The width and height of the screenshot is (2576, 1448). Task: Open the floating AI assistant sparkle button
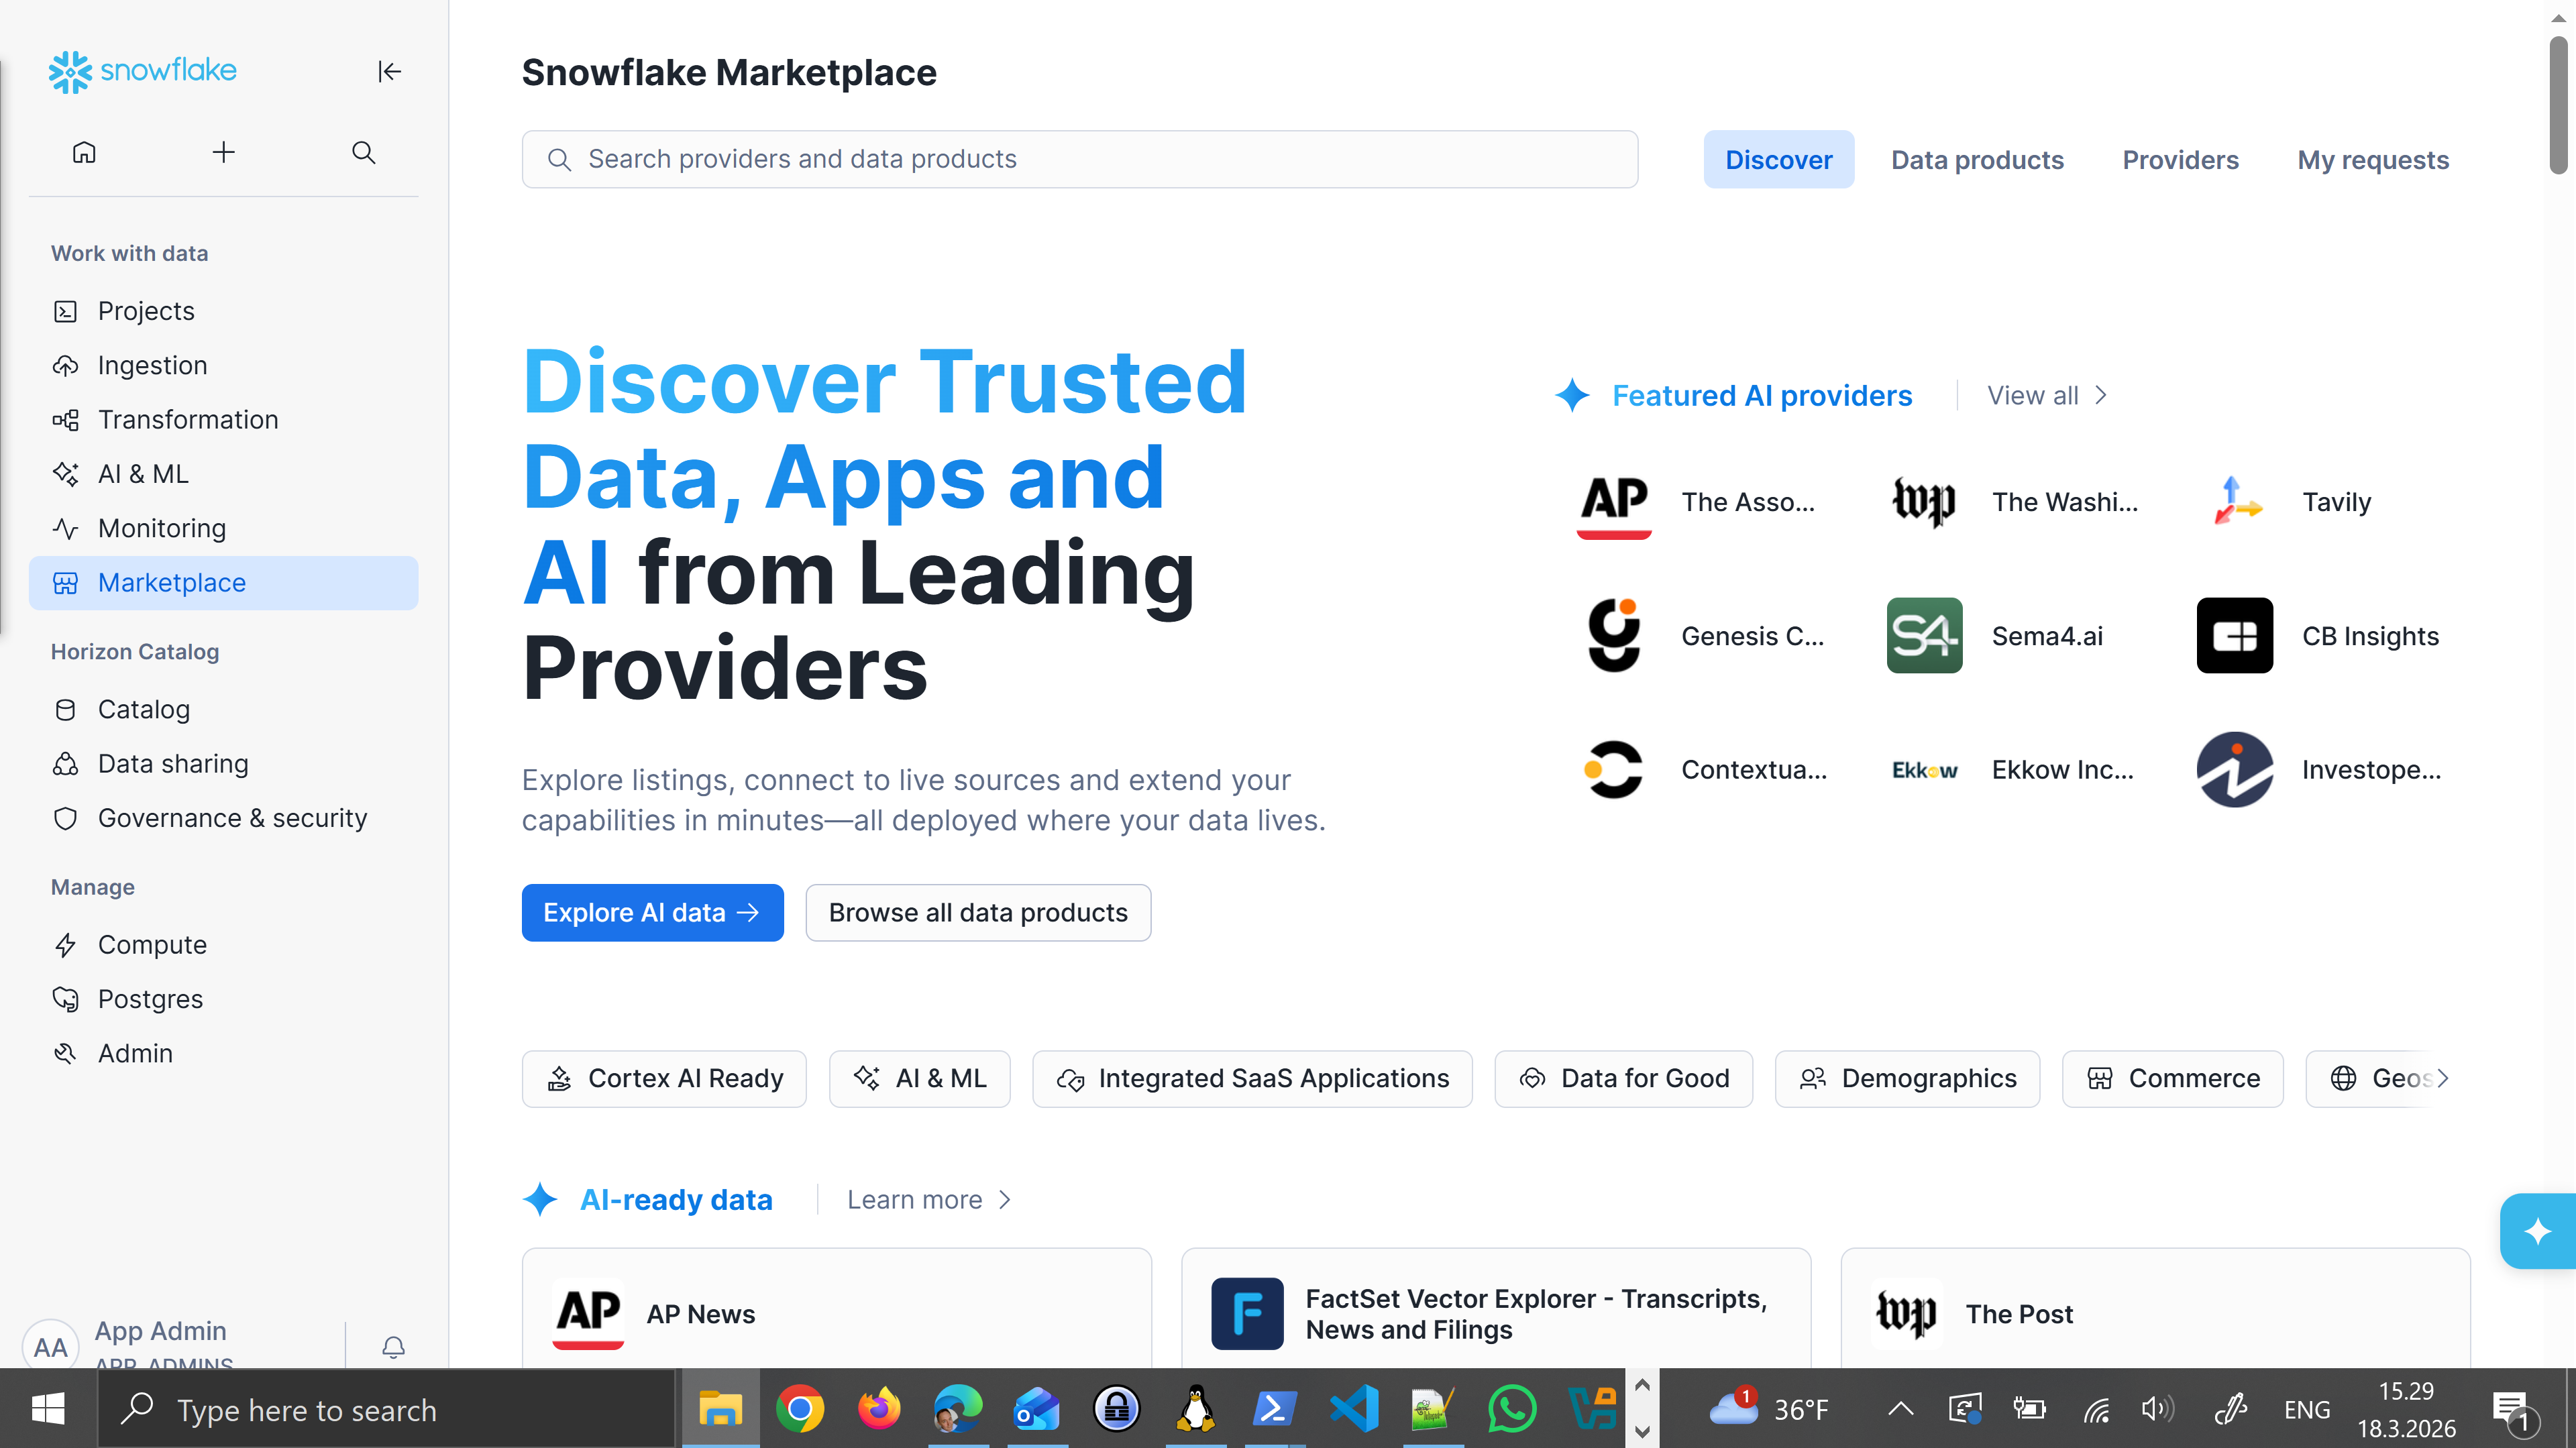(x=2537, y=1231)
